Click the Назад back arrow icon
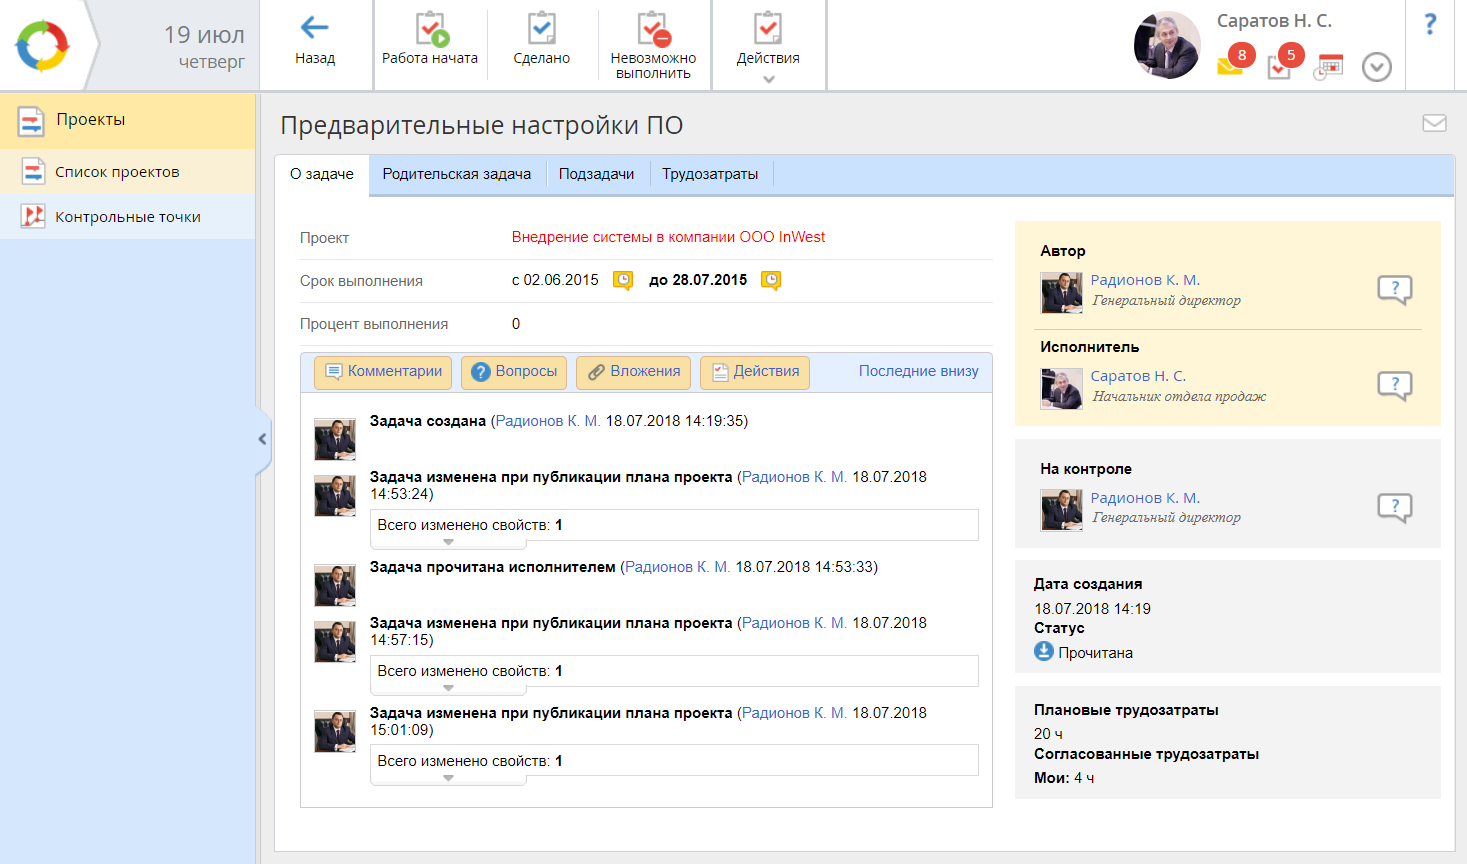The image size is (1467, 864). [315, 28]
